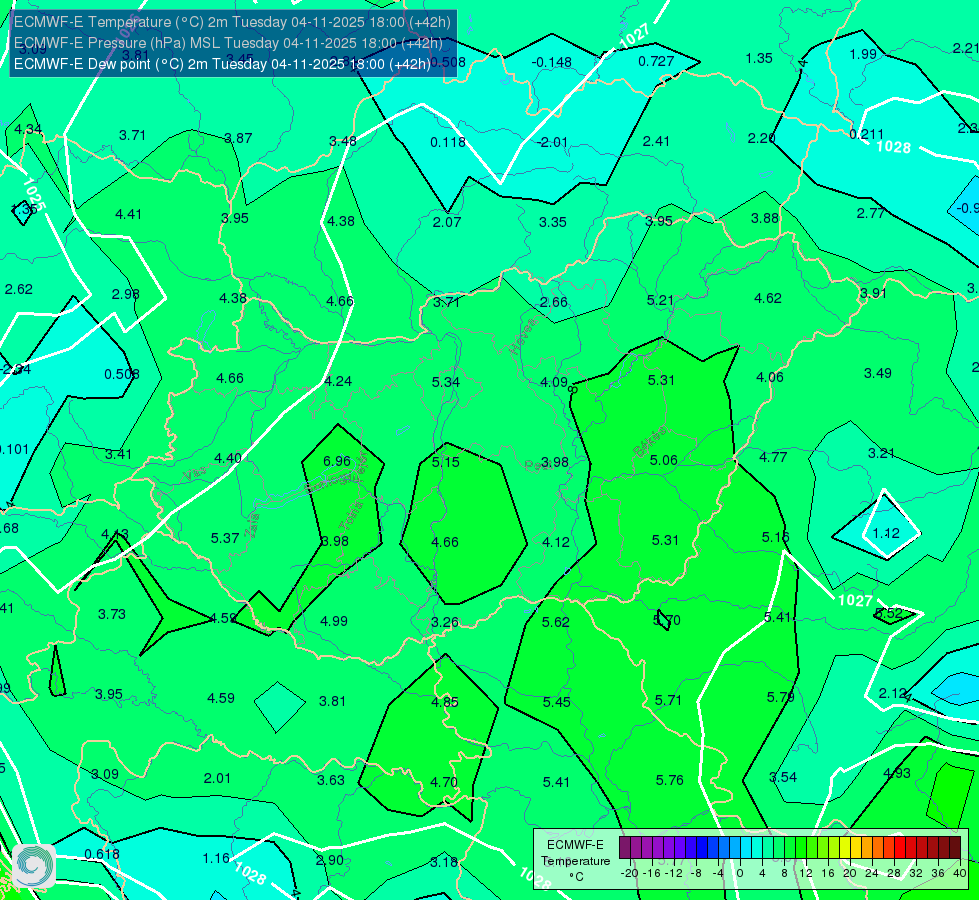
Task: Click the 5.70 temperature value
Action: [x=666, y=620]
